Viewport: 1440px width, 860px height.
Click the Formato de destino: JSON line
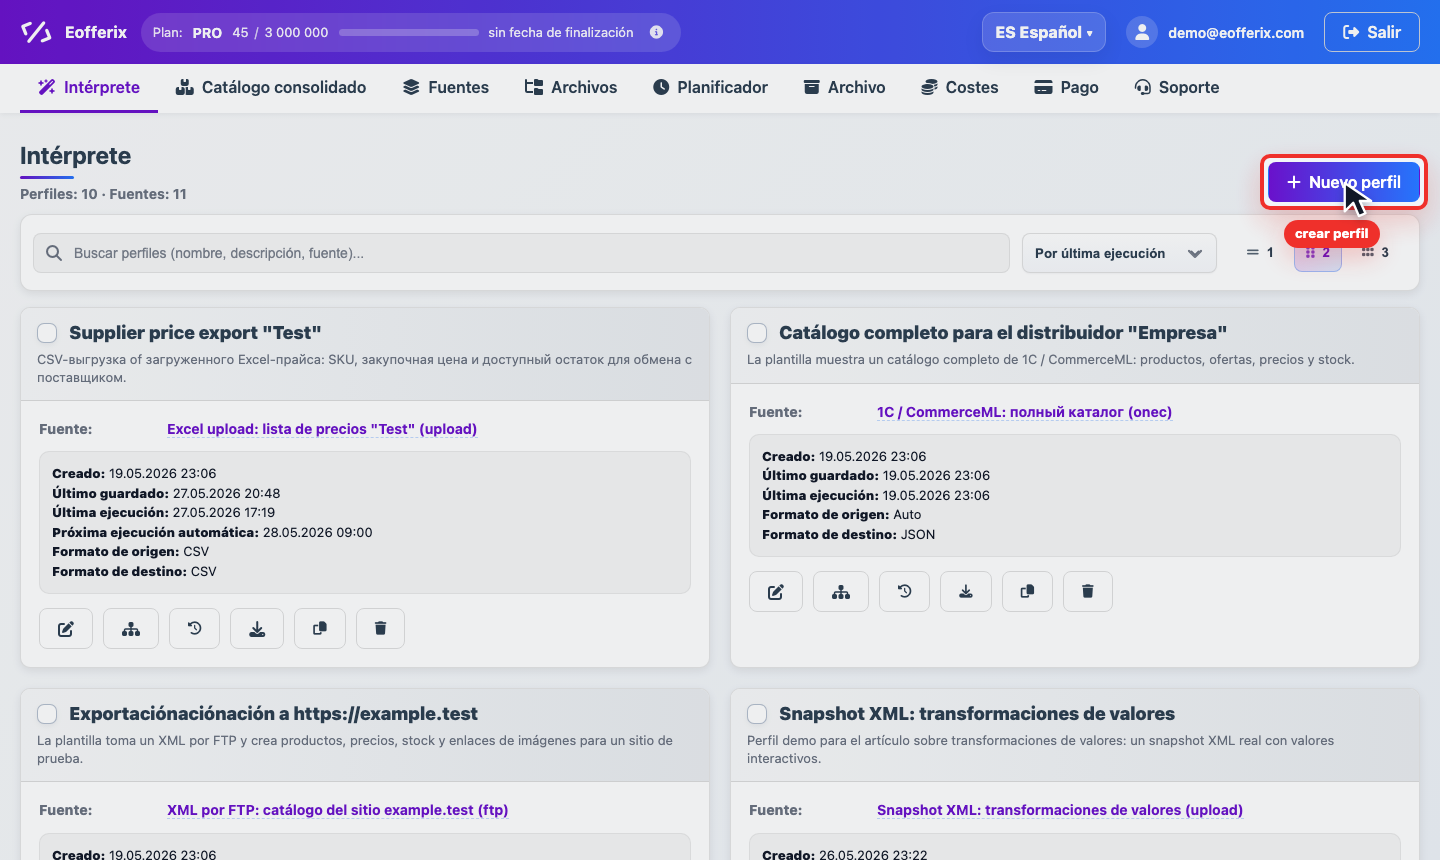(x=849, y=534)
